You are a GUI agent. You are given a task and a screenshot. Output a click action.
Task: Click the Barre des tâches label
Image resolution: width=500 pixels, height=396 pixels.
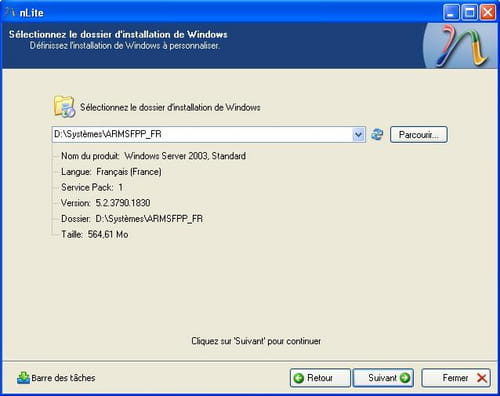pyautogui.click(x=63, y=378)
